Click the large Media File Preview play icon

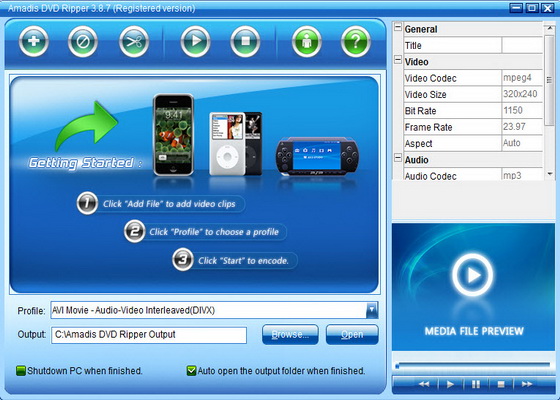pos(472,275)
